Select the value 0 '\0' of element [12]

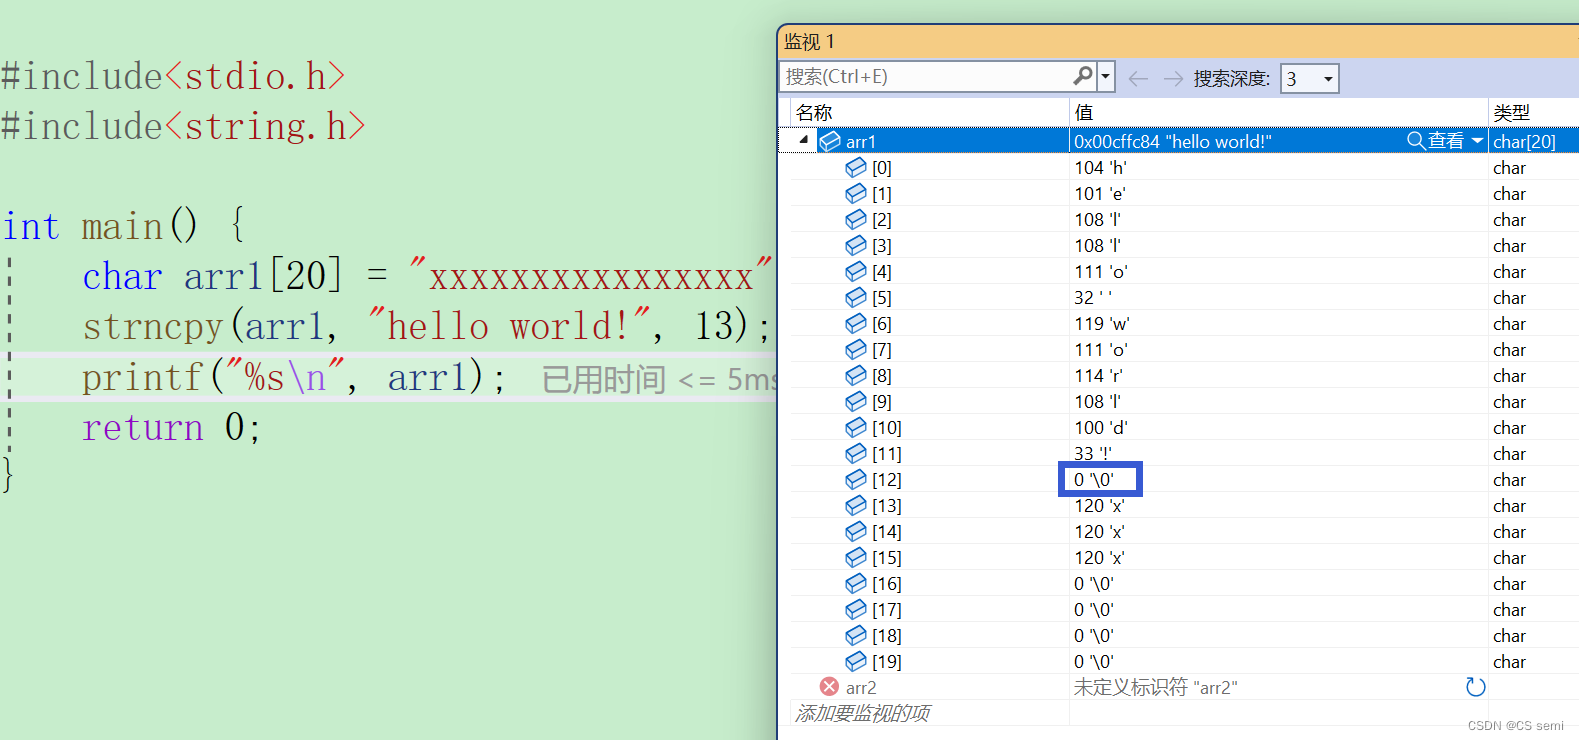click(1094, 480)
